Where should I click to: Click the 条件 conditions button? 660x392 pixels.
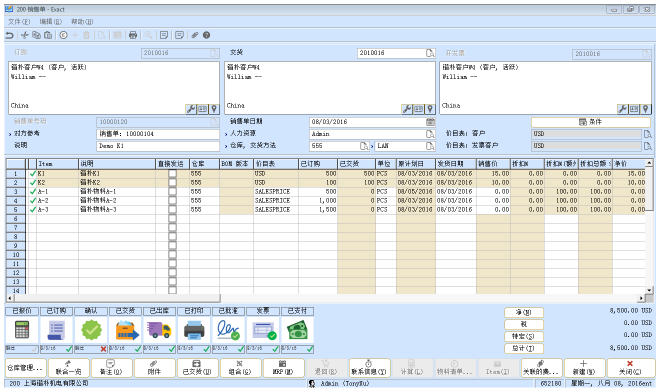(591, 122)
